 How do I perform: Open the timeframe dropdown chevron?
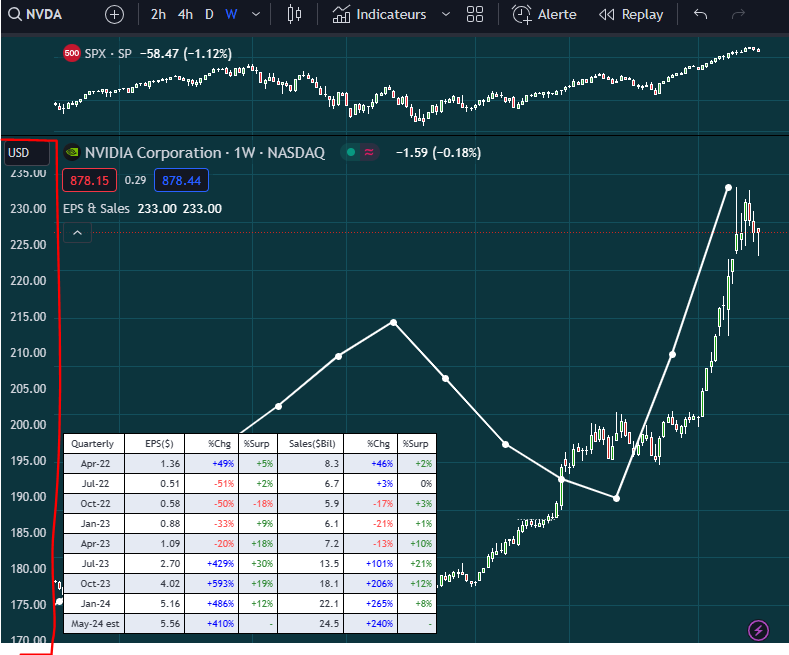256,14
